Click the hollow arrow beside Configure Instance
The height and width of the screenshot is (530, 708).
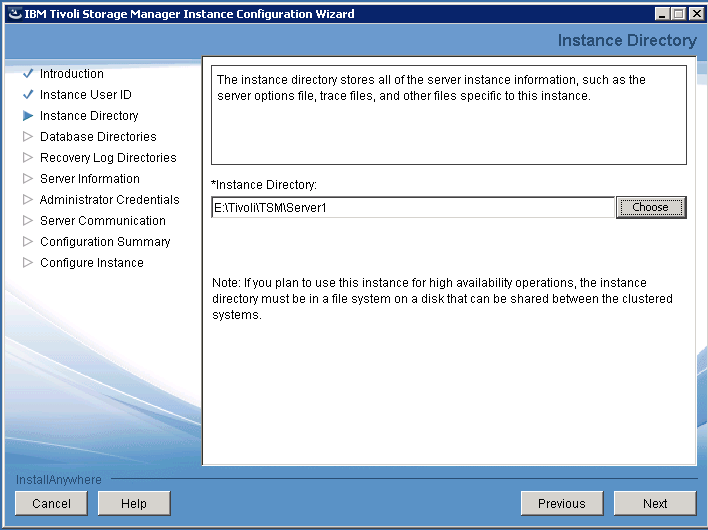pyautogui.click(x=28, y=262)
